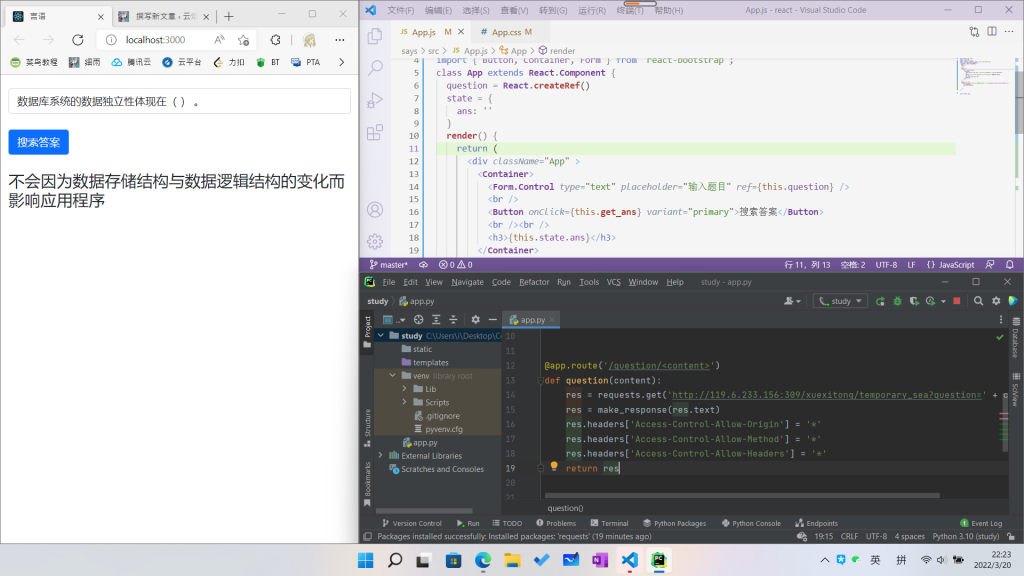Collapse the venv folder in project tree
Viewport: 1024px width, 576px height.
(392, 376)
